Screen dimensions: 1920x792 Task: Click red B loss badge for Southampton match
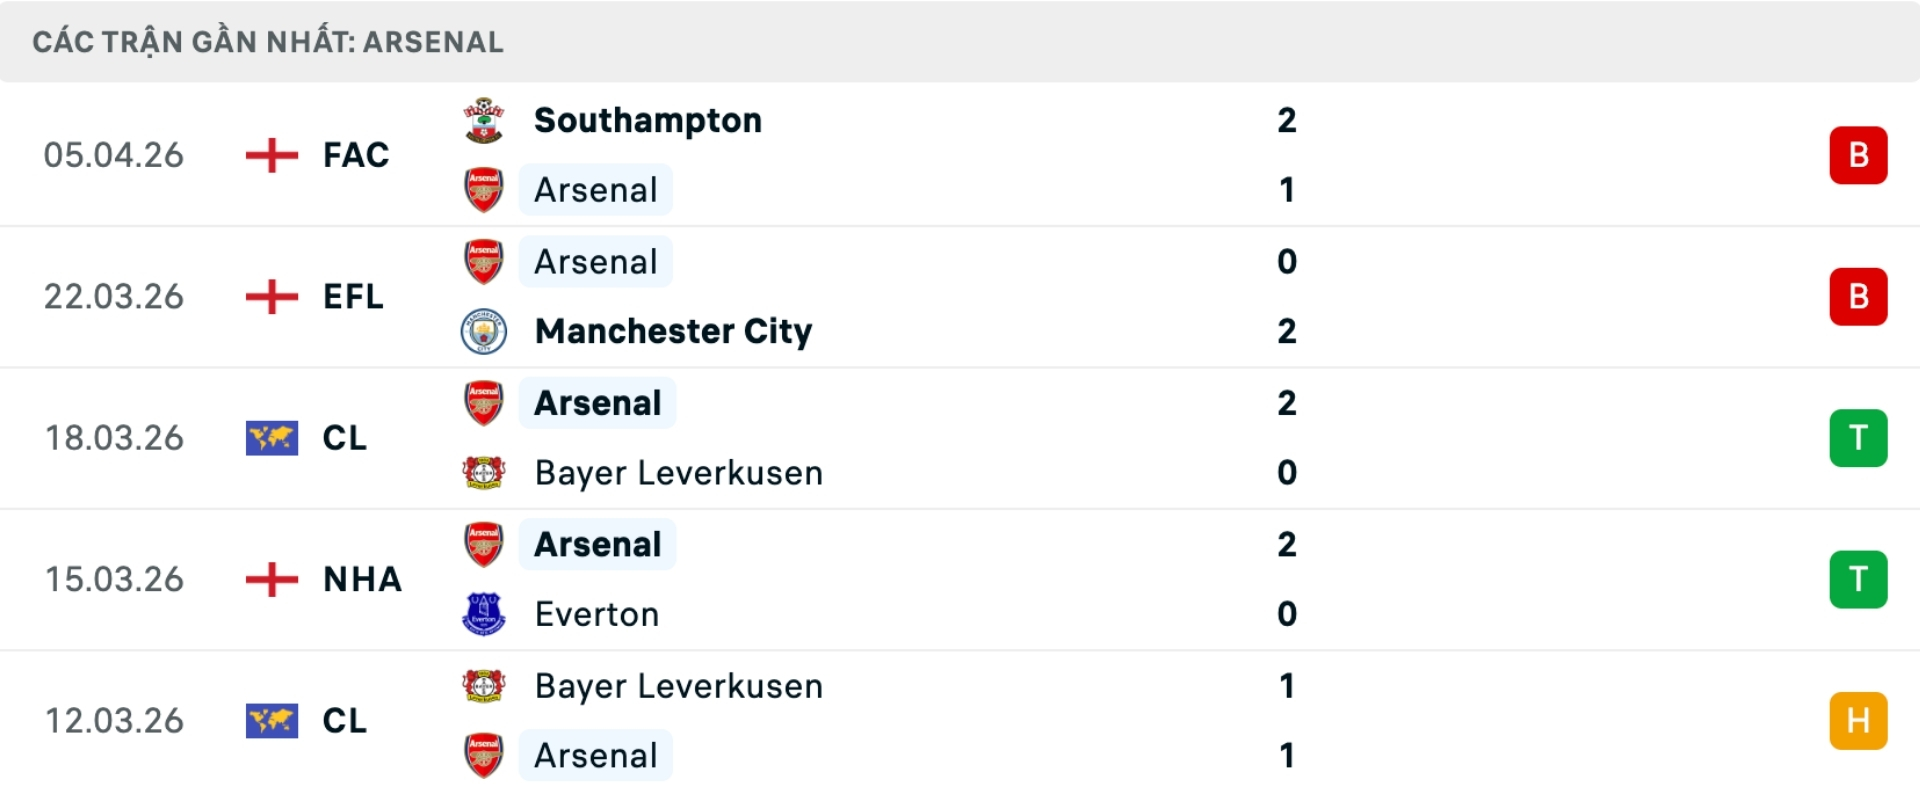[x=1858, y=156]
